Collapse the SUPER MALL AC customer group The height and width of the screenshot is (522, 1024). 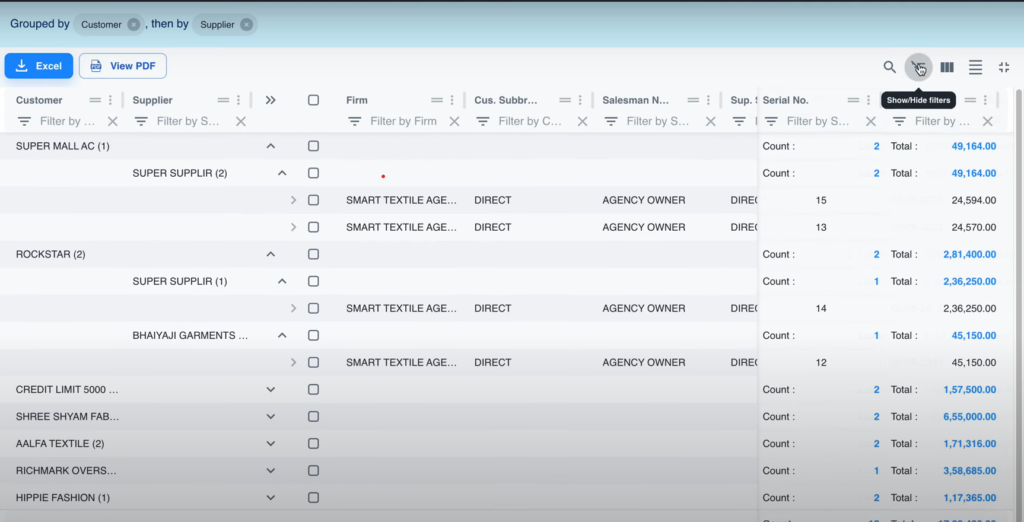(270, 146)
